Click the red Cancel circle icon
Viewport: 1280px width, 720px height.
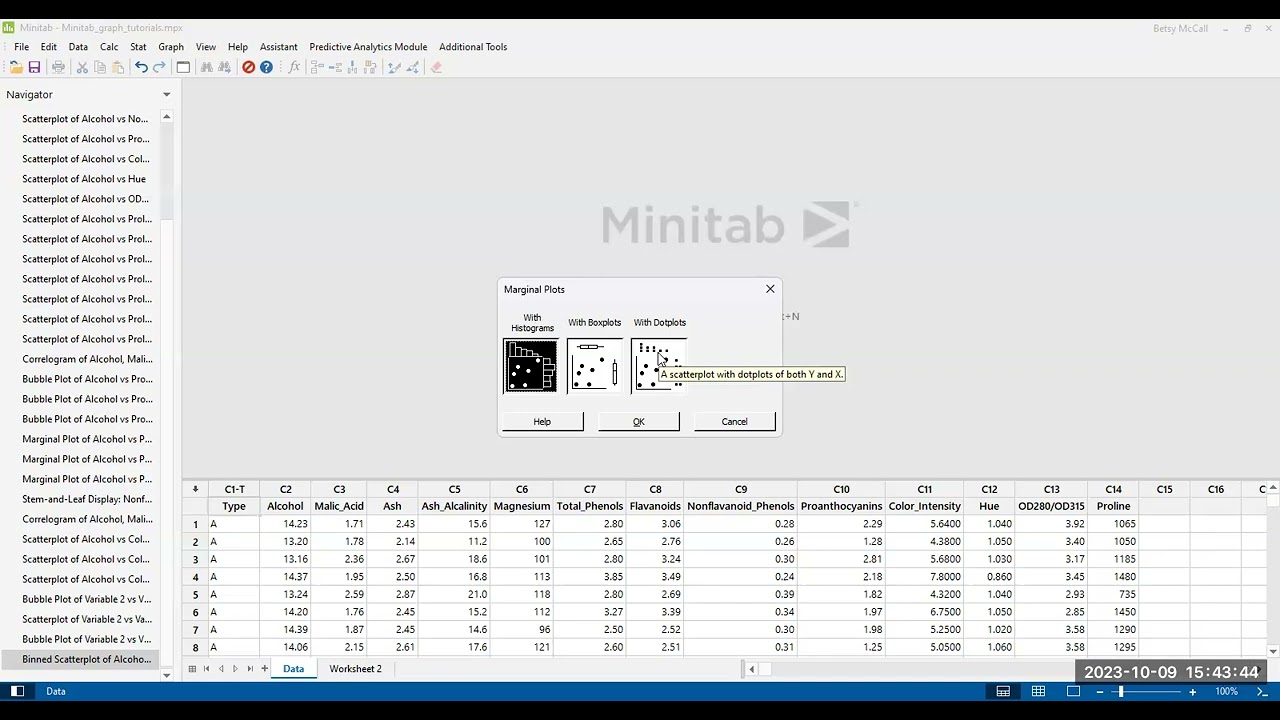[x=248, y=67]
